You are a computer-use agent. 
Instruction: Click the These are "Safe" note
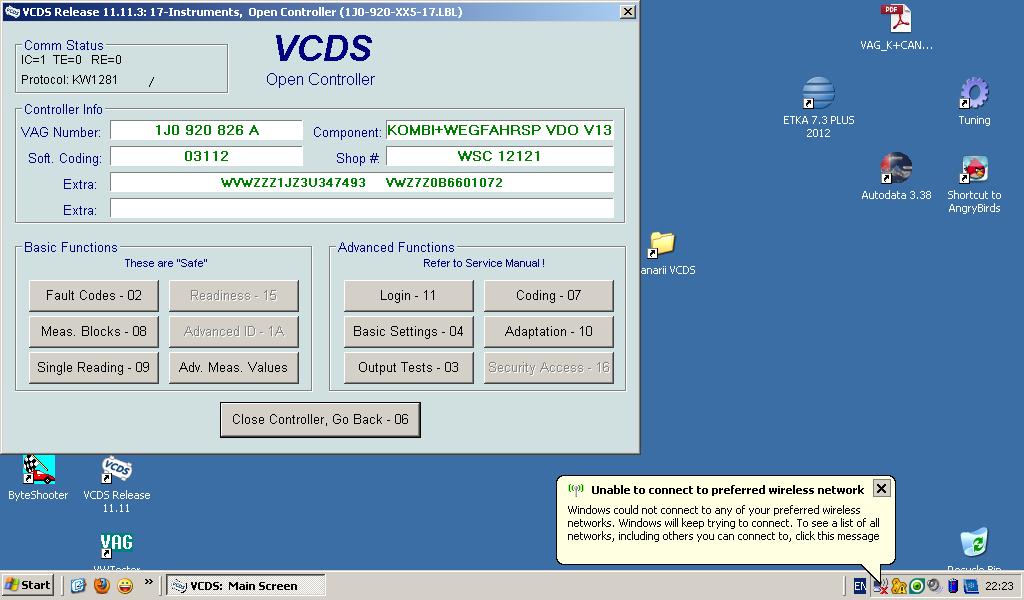tap(165, 263)
